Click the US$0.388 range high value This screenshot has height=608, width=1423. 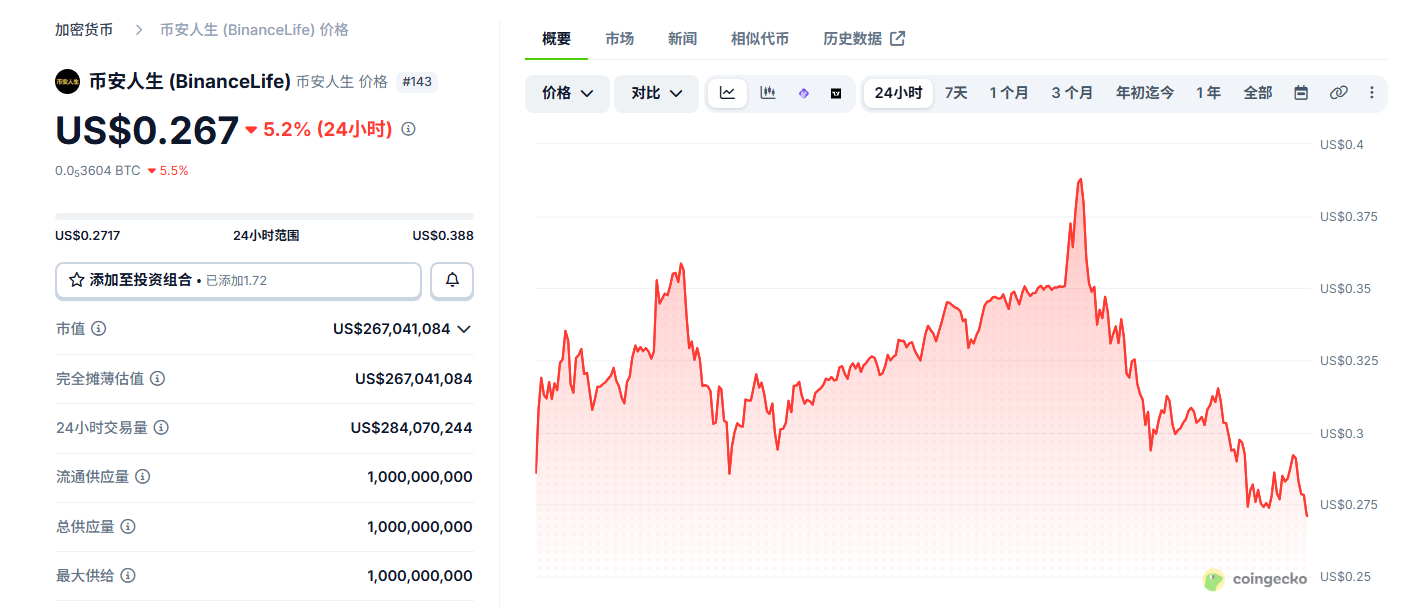tap(443, 236)
